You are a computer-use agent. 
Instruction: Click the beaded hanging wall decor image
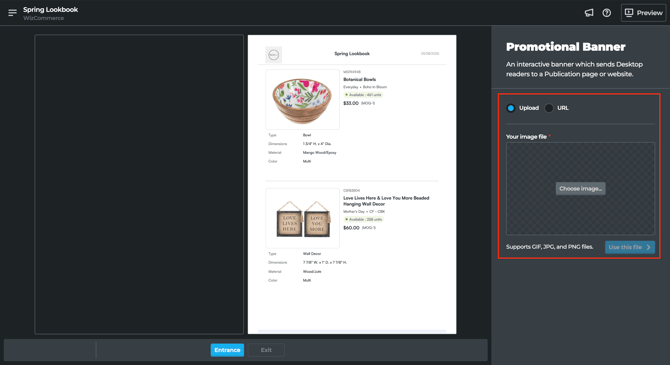pos(303,218)
